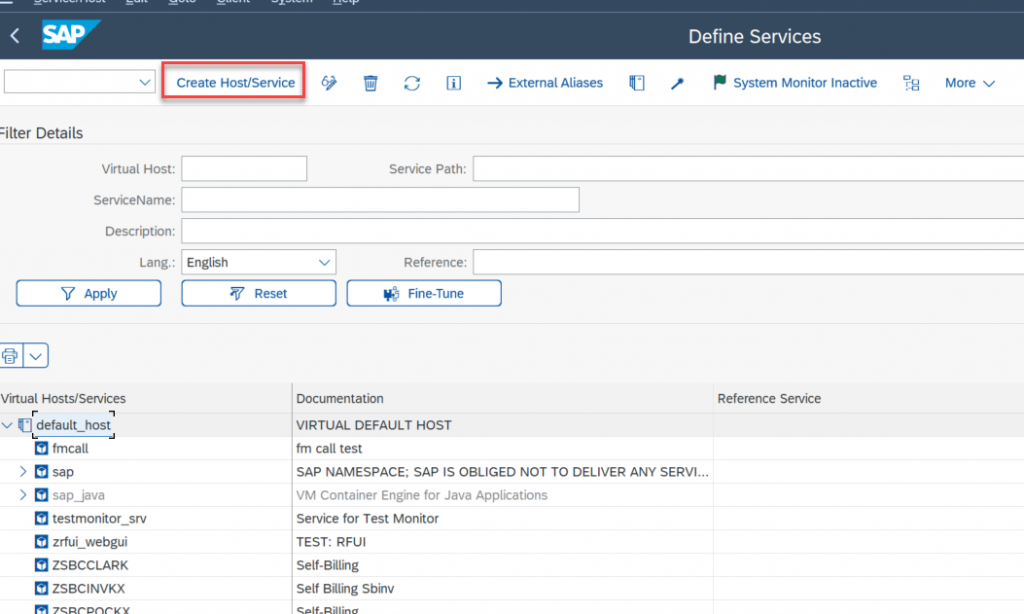Click the service icon beside ZSBCINVKX

41,589
